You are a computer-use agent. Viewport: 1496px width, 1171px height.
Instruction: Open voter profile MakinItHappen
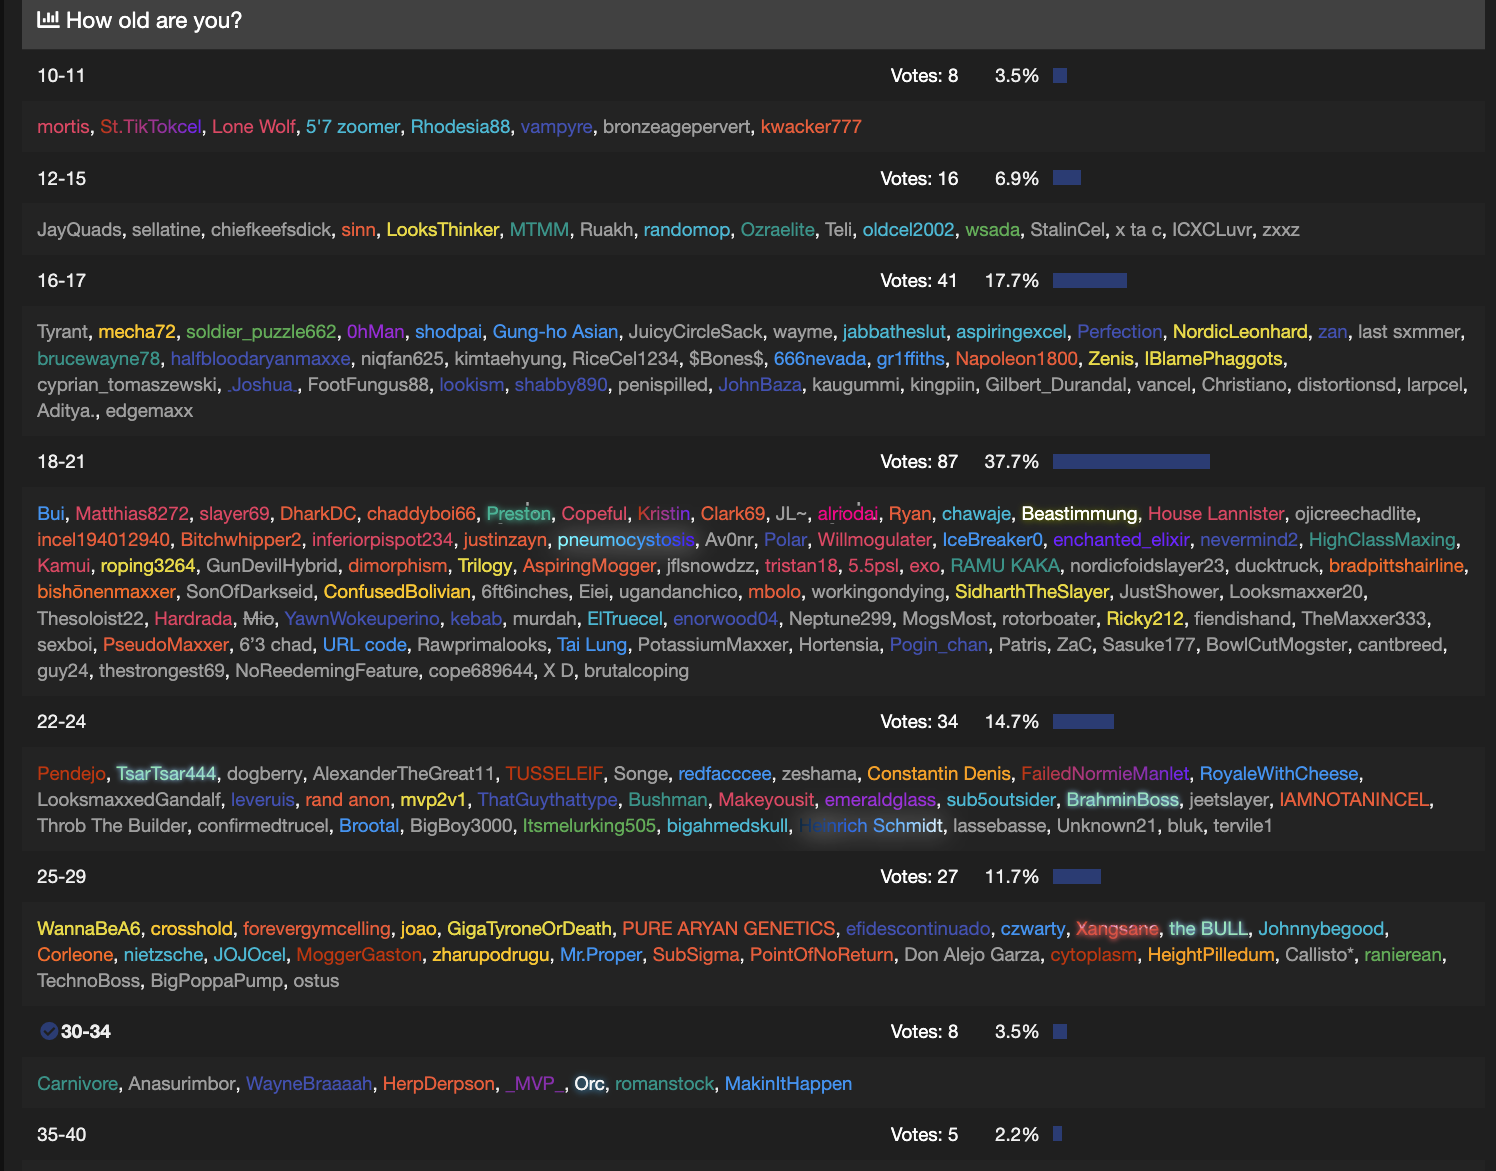coord(788,1084)
